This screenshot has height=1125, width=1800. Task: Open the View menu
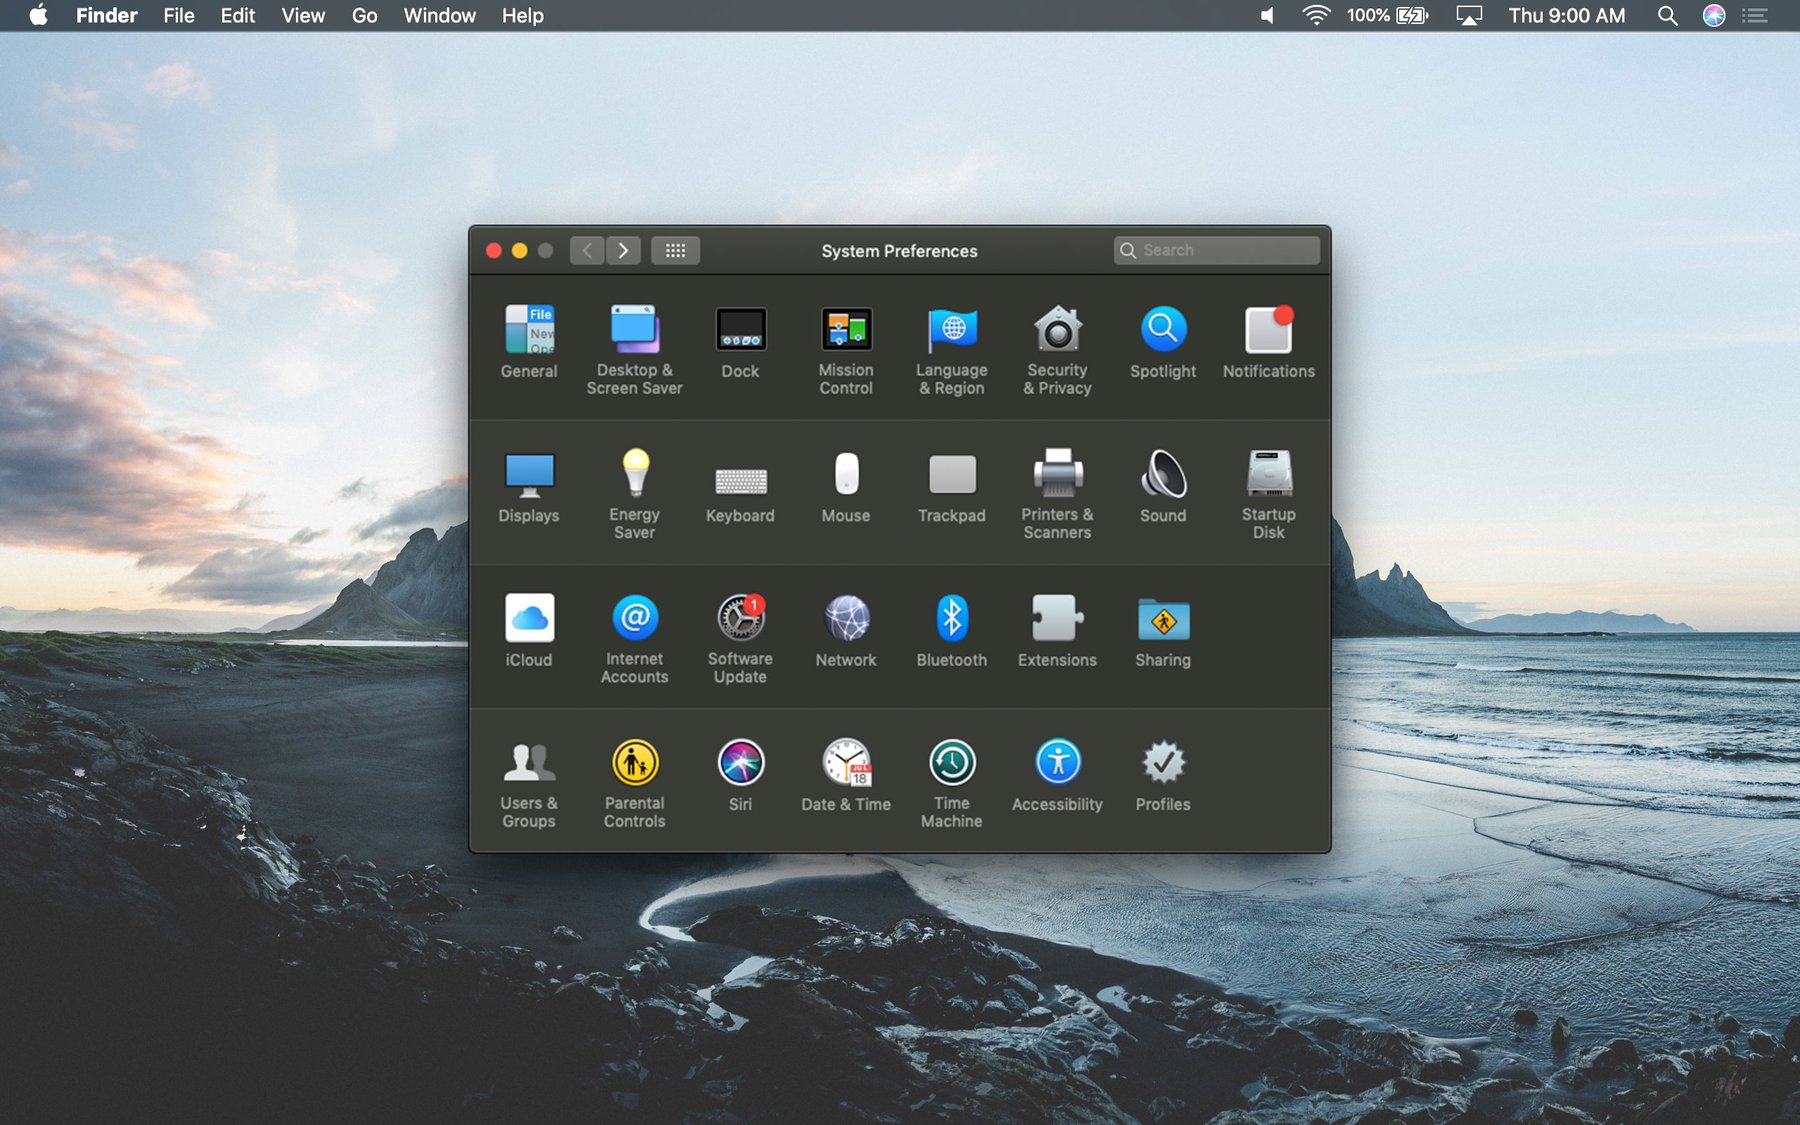click(302, 15)
